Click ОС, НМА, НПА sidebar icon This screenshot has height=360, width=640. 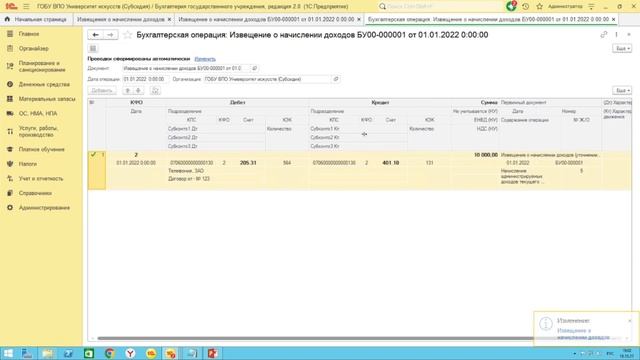pos(10,113)
